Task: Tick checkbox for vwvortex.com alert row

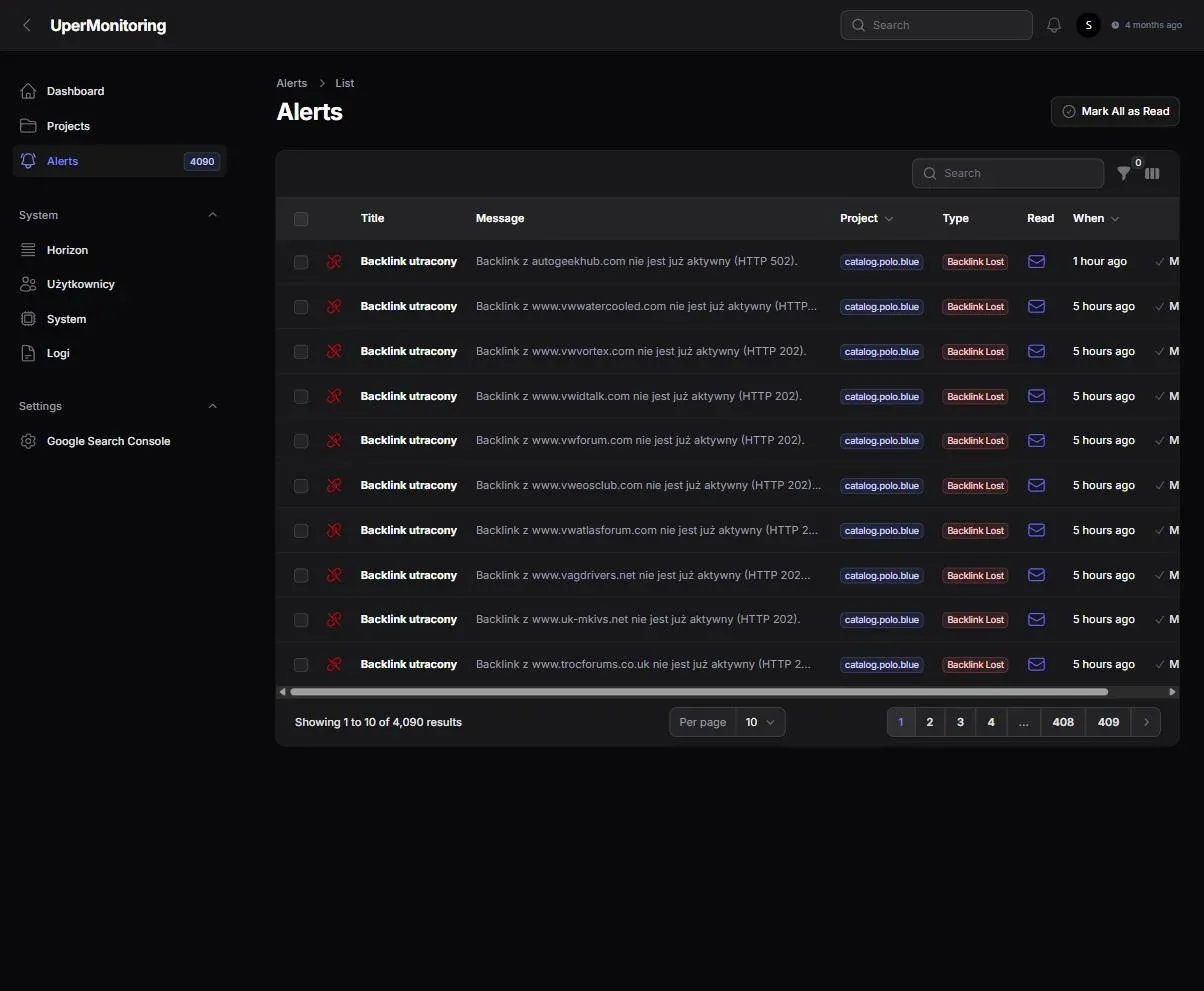Action: pos(301,352)
